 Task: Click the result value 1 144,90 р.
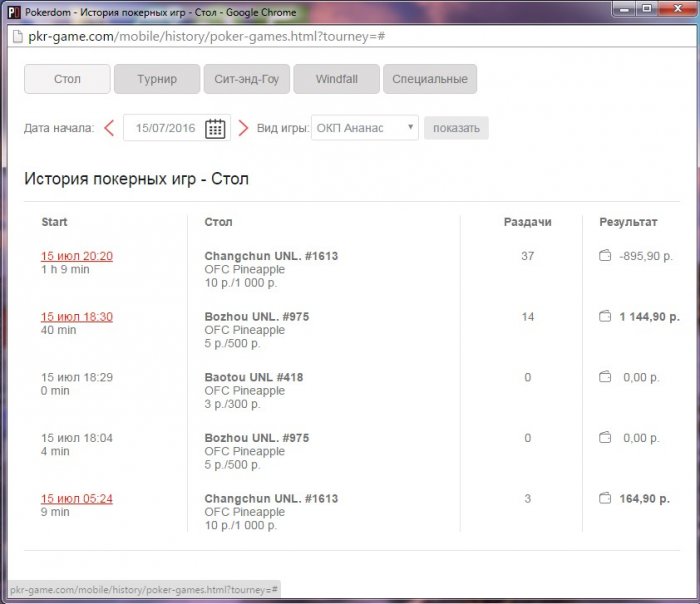coord(650,317)
